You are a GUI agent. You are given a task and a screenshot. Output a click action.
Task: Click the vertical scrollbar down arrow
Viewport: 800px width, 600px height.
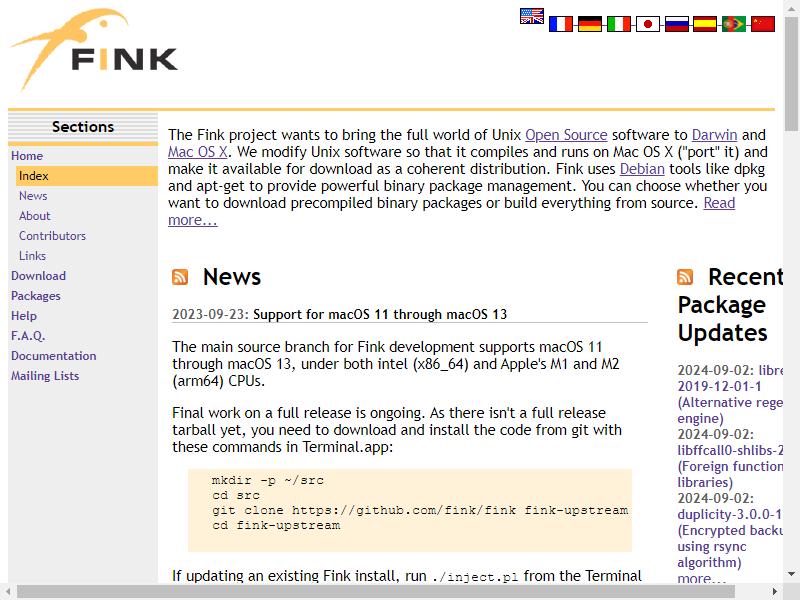tap(791, 575)
